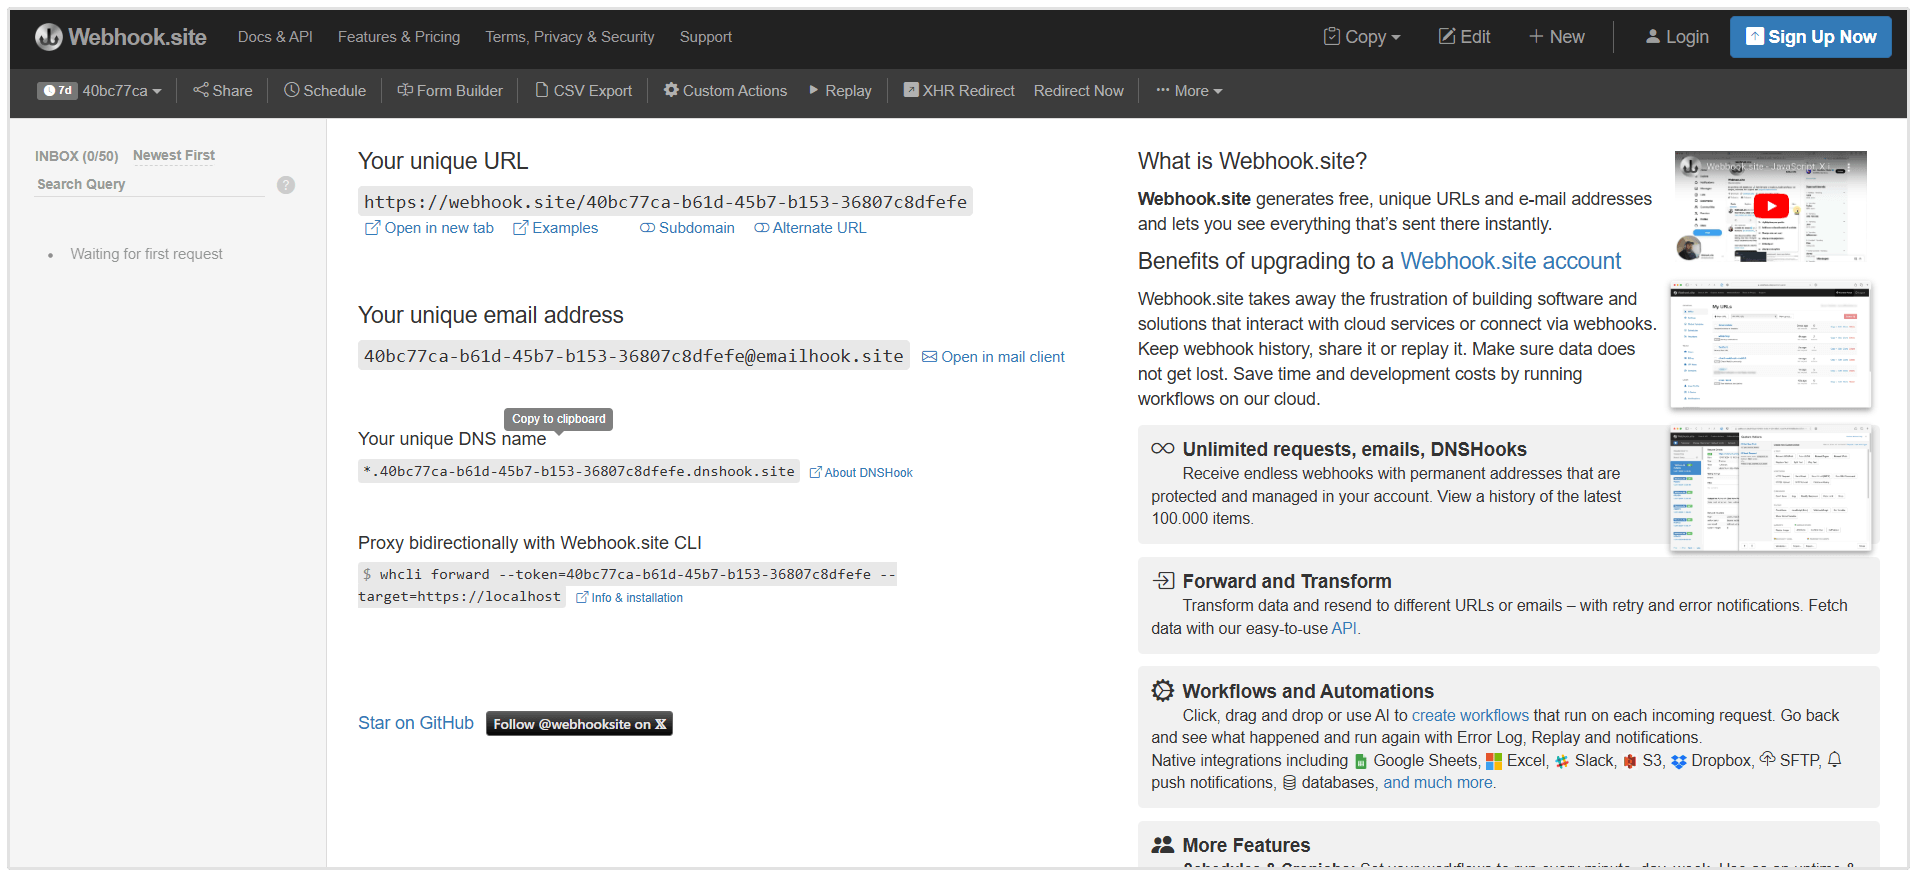Toggle Newest First sort order
The height and width of the screenshot is (877, 1917).
pos(174,155)
